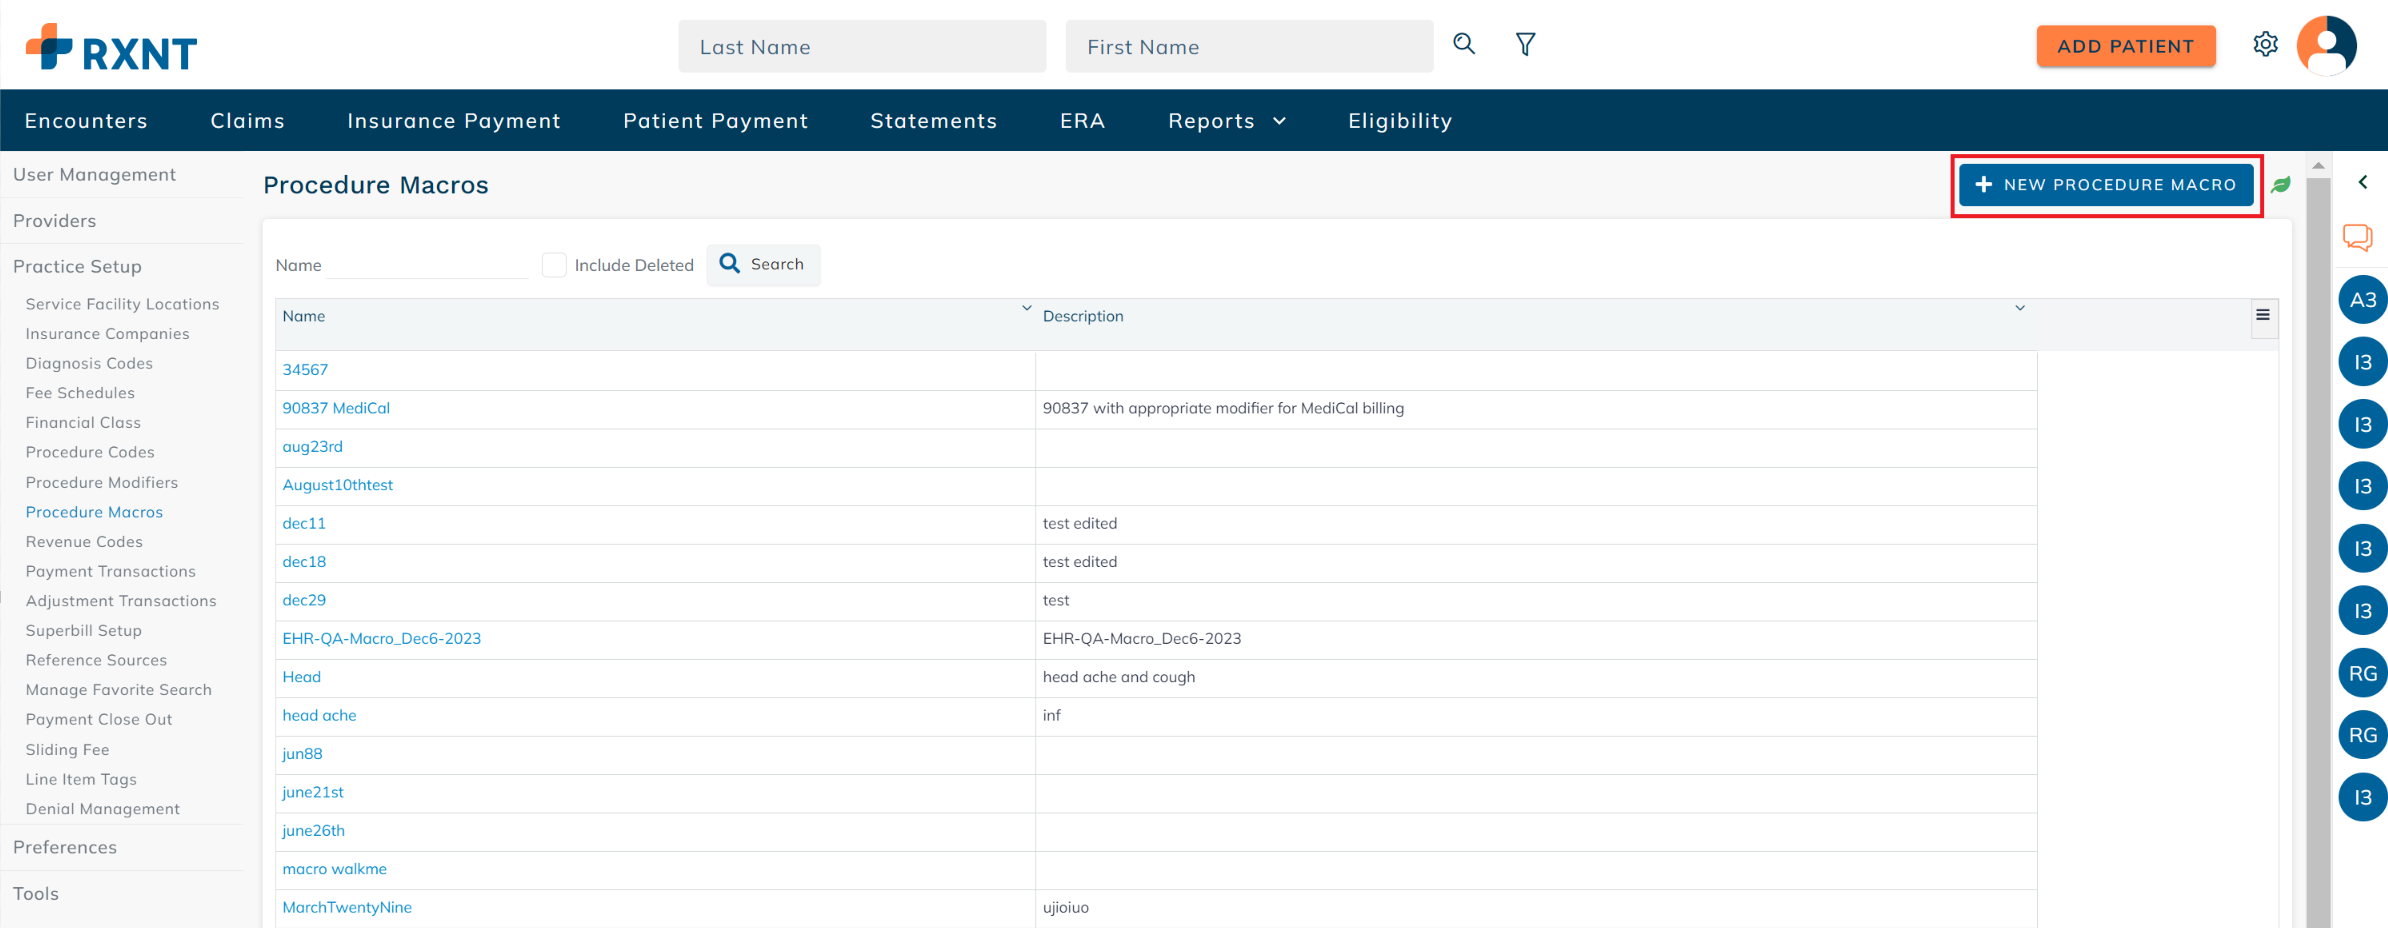Viewport: 2388px width, 928px height.
Task: Open the Eligibility menu item
Action: [x=1399, y=120]
